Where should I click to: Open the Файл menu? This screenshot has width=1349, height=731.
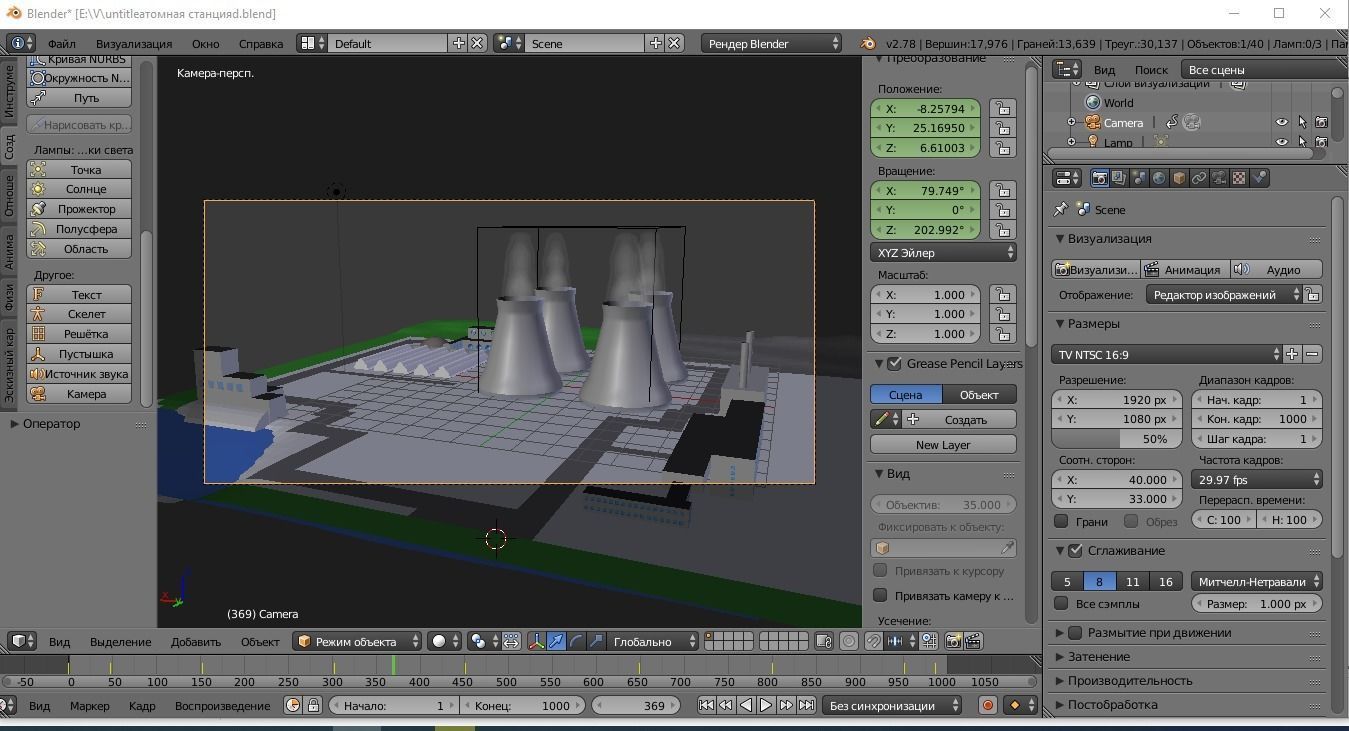pyautogui.click(x=61, y=44)
